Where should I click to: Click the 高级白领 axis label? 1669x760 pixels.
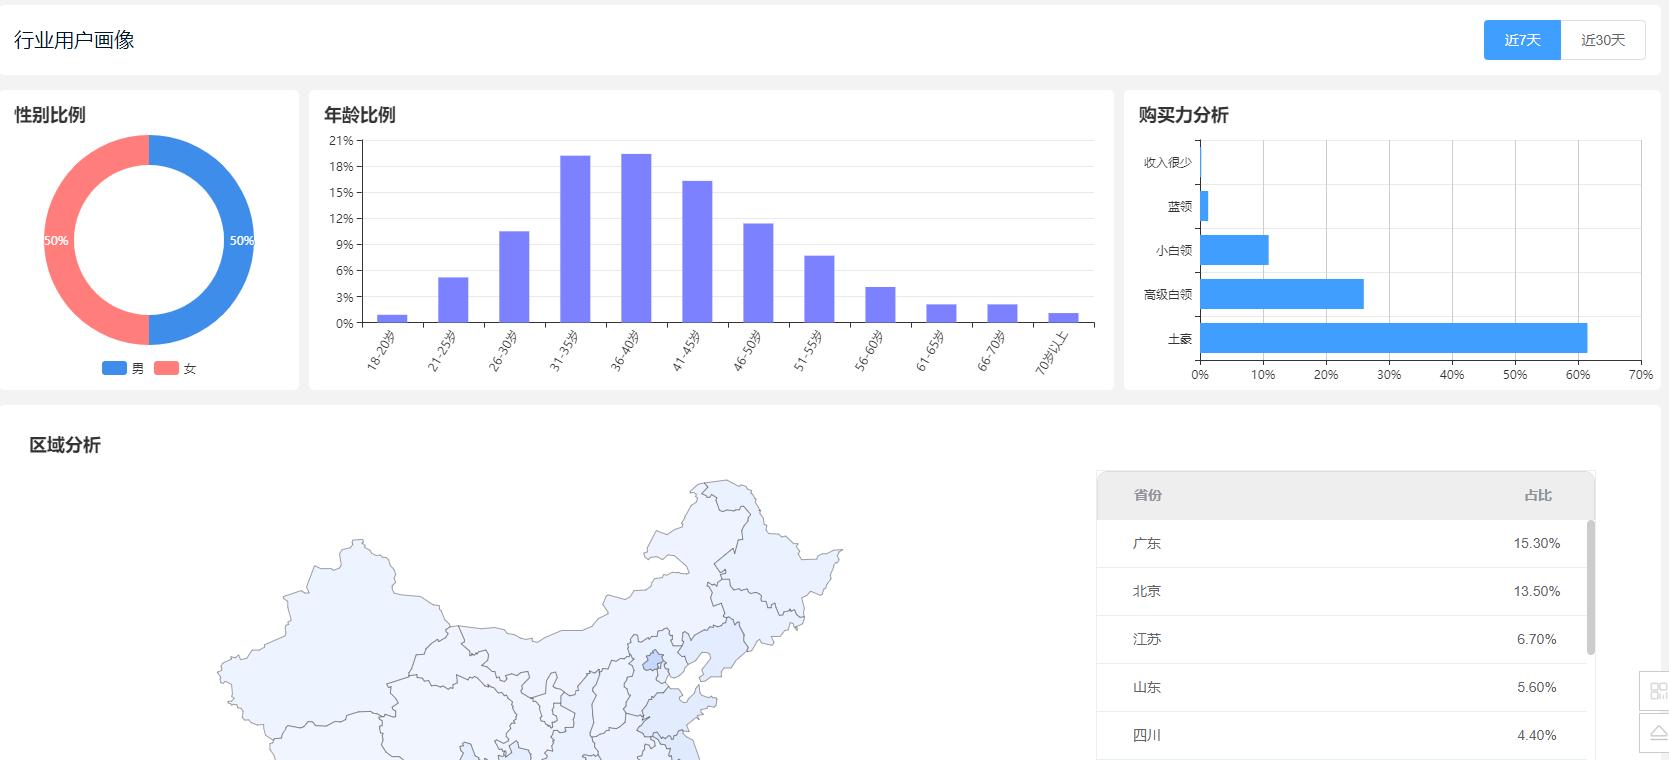point(1168,294)
